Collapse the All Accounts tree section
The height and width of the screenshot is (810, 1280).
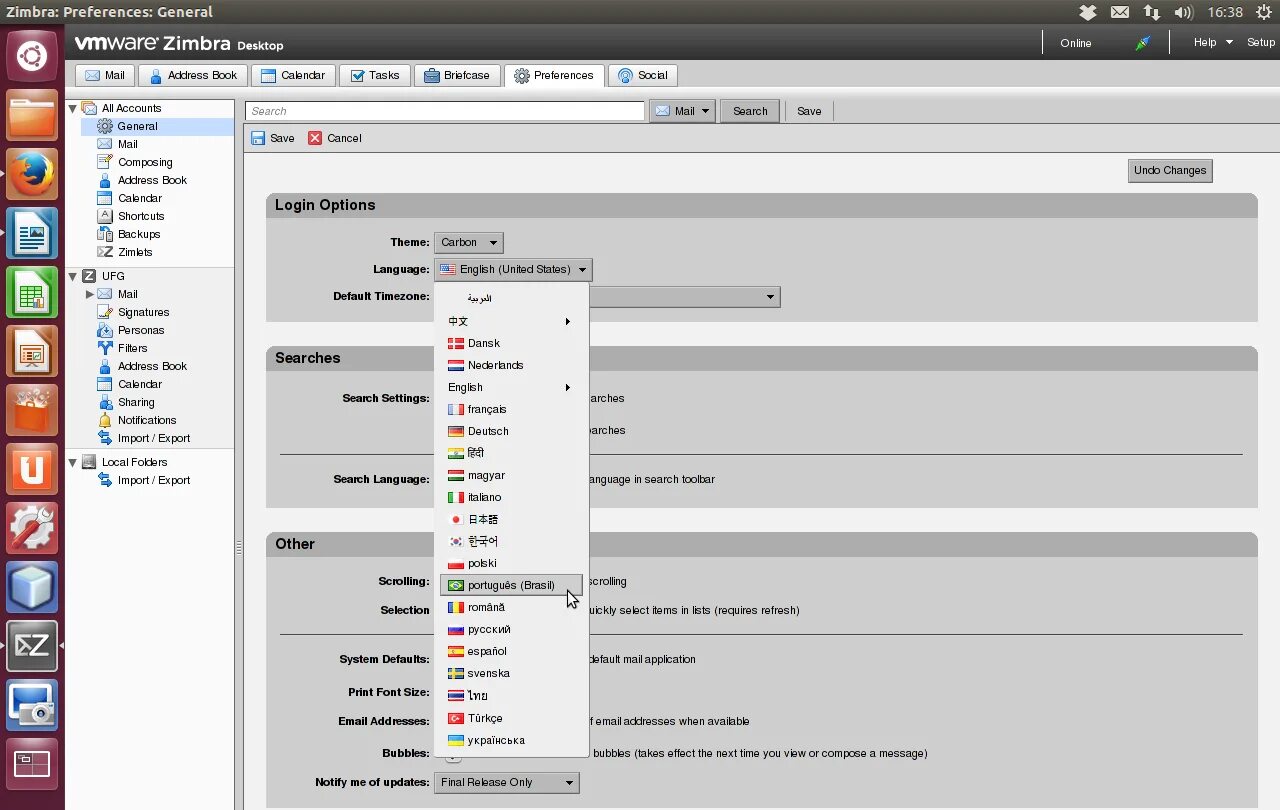coord(72,108)
